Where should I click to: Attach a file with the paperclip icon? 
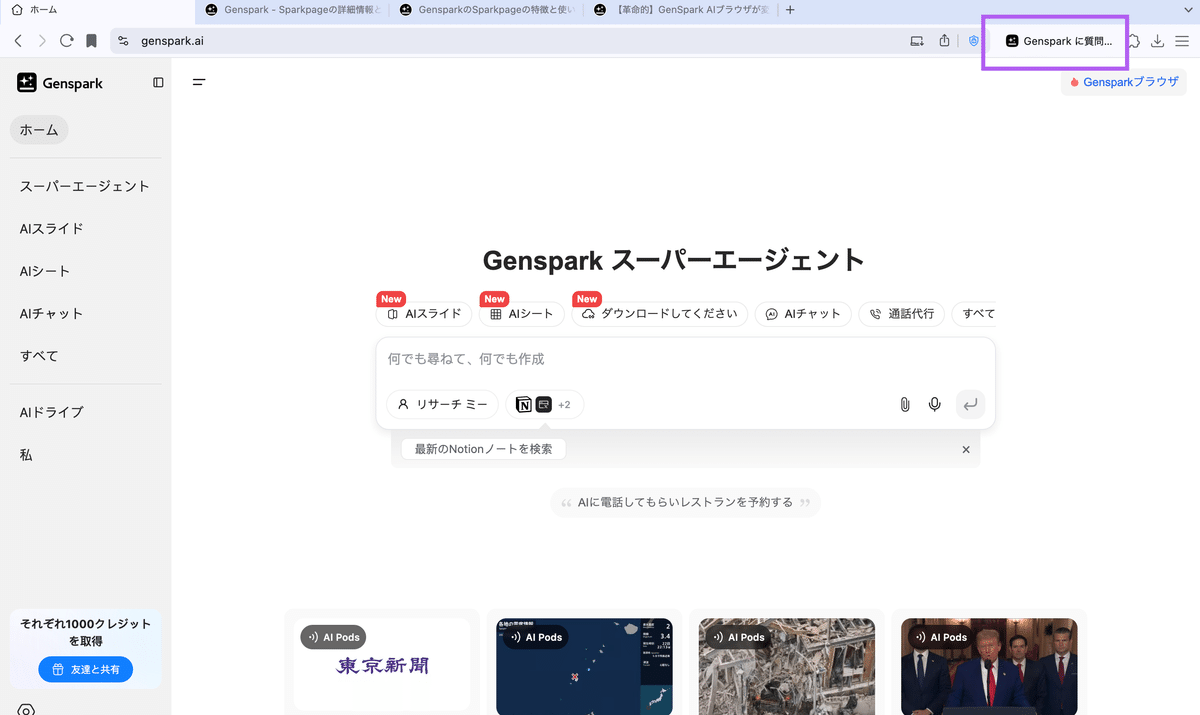904,404
